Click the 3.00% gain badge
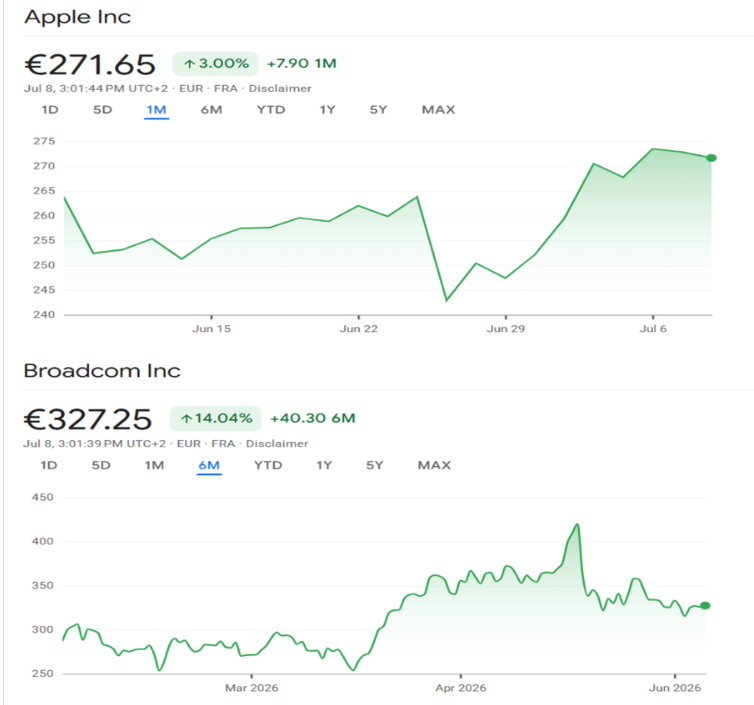The image size is (754, 705). 215,64
